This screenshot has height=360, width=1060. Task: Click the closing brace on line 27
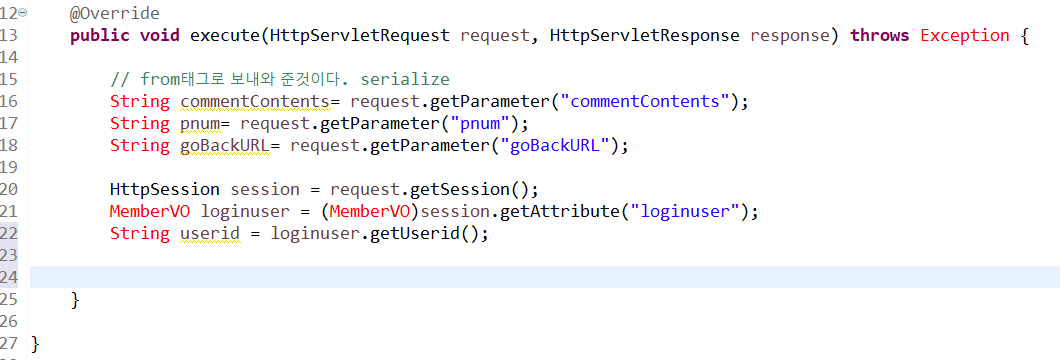35,343
